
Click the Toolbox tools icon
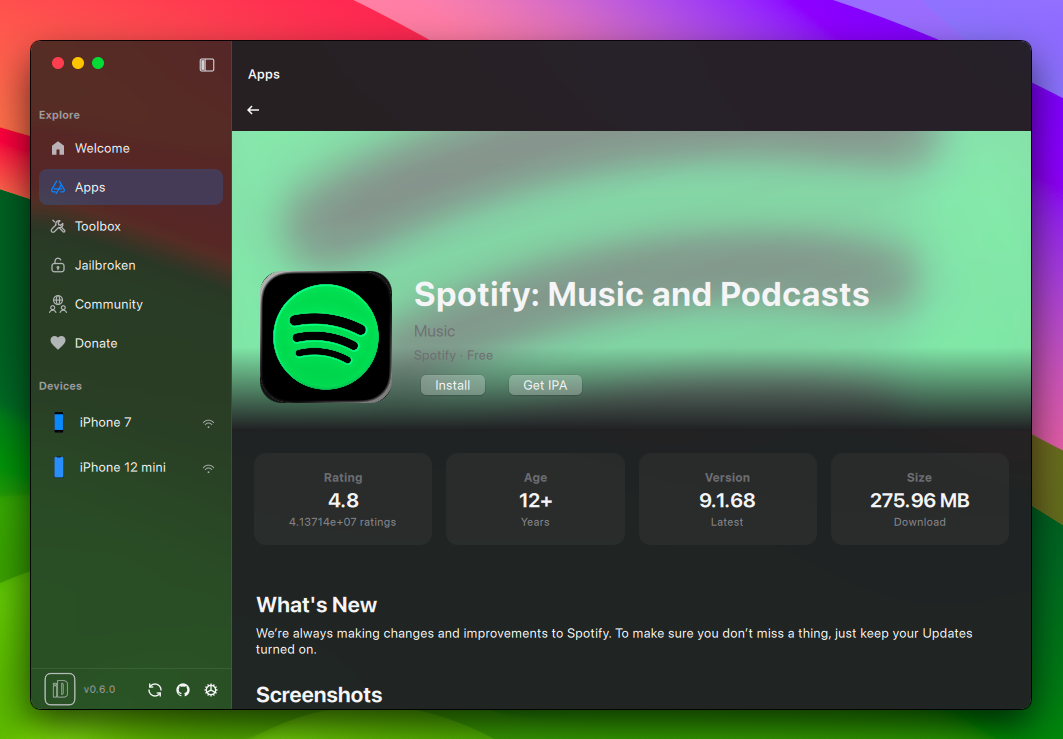[58, 226]
